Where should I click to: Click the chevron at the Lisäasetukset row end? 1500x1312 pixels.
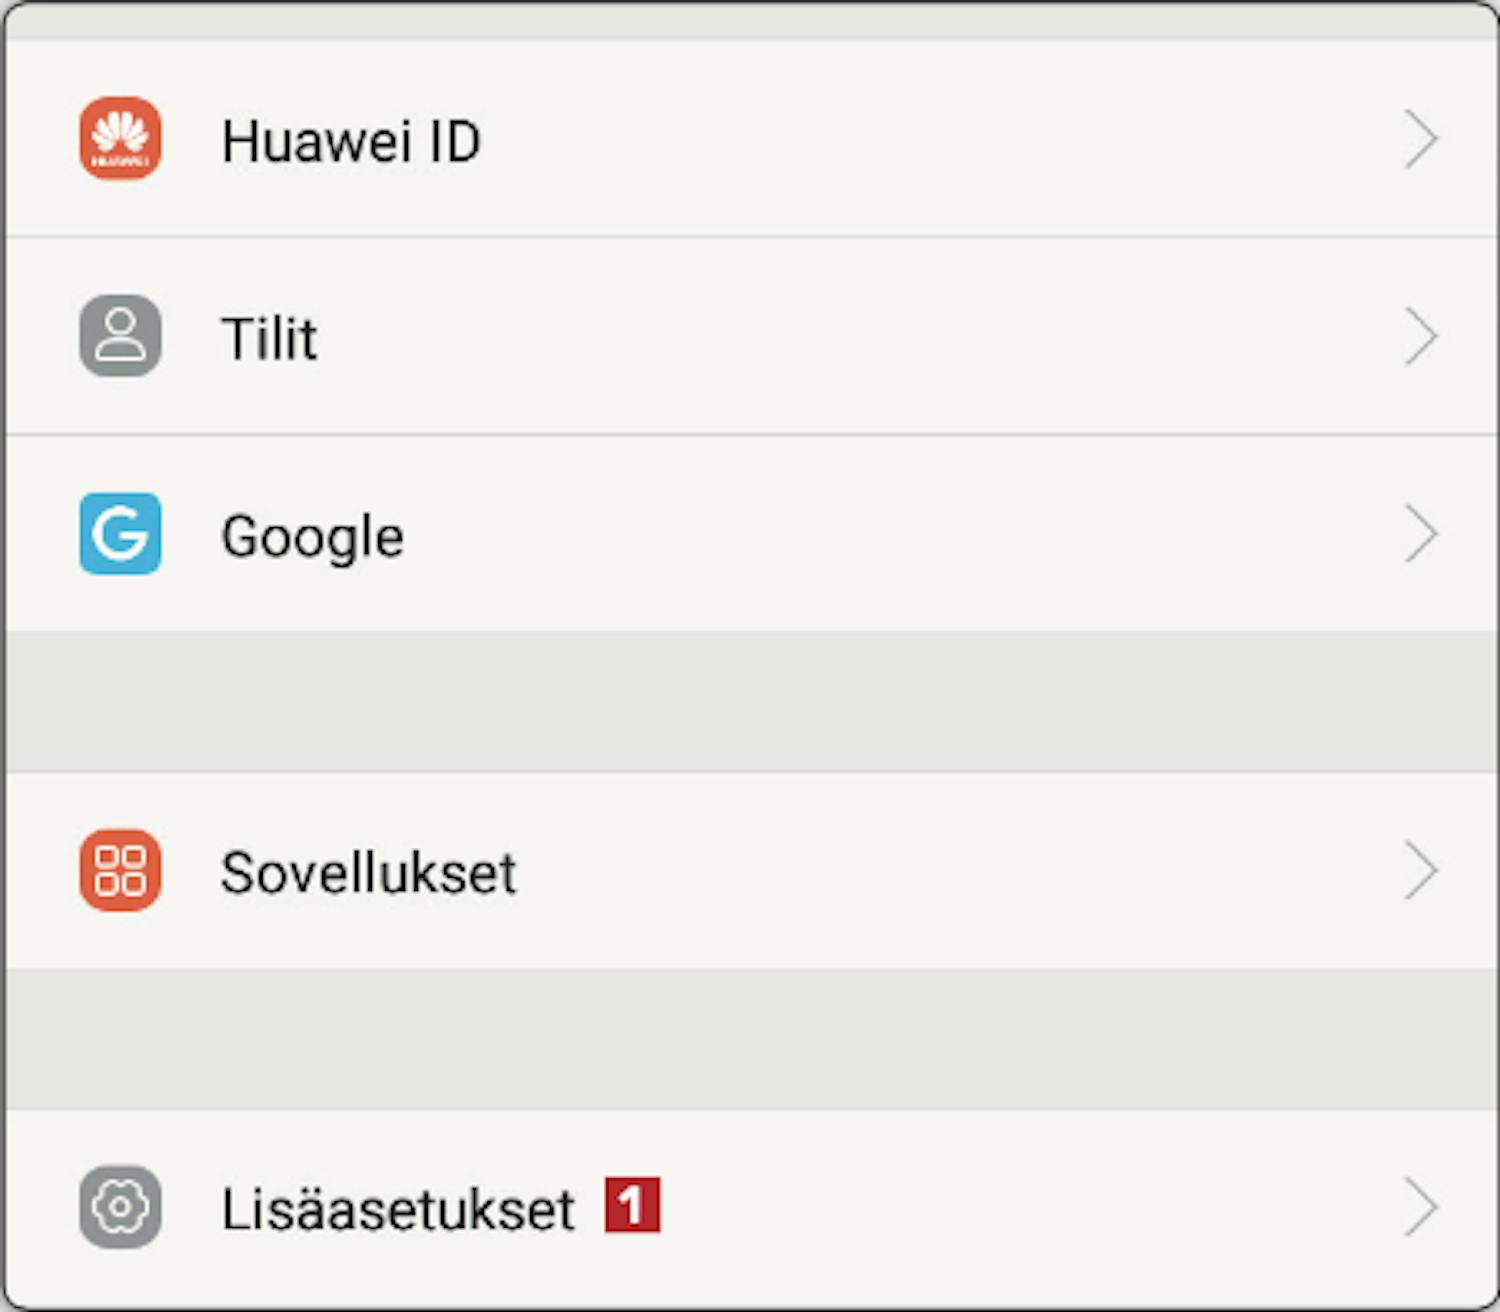[1420, 1208]
